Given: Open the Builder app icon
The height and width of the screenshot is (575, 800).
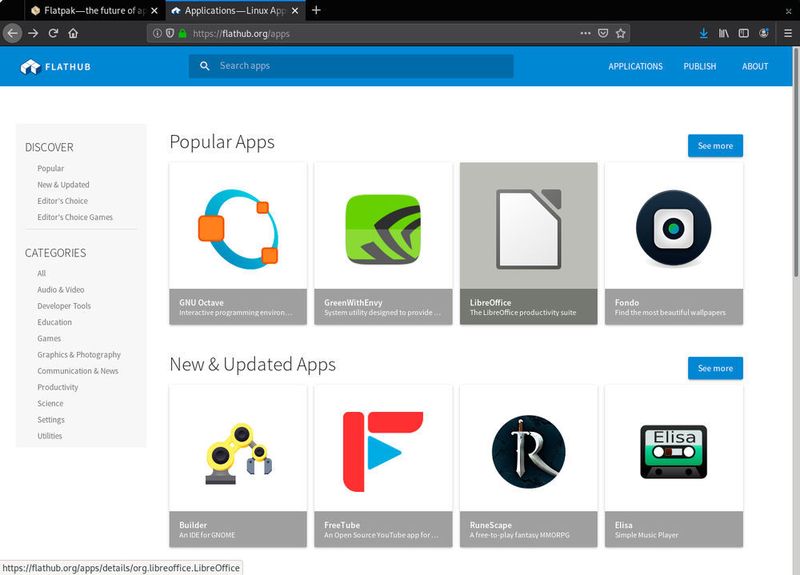Looking at the screenshot, I should click(238, 454).
